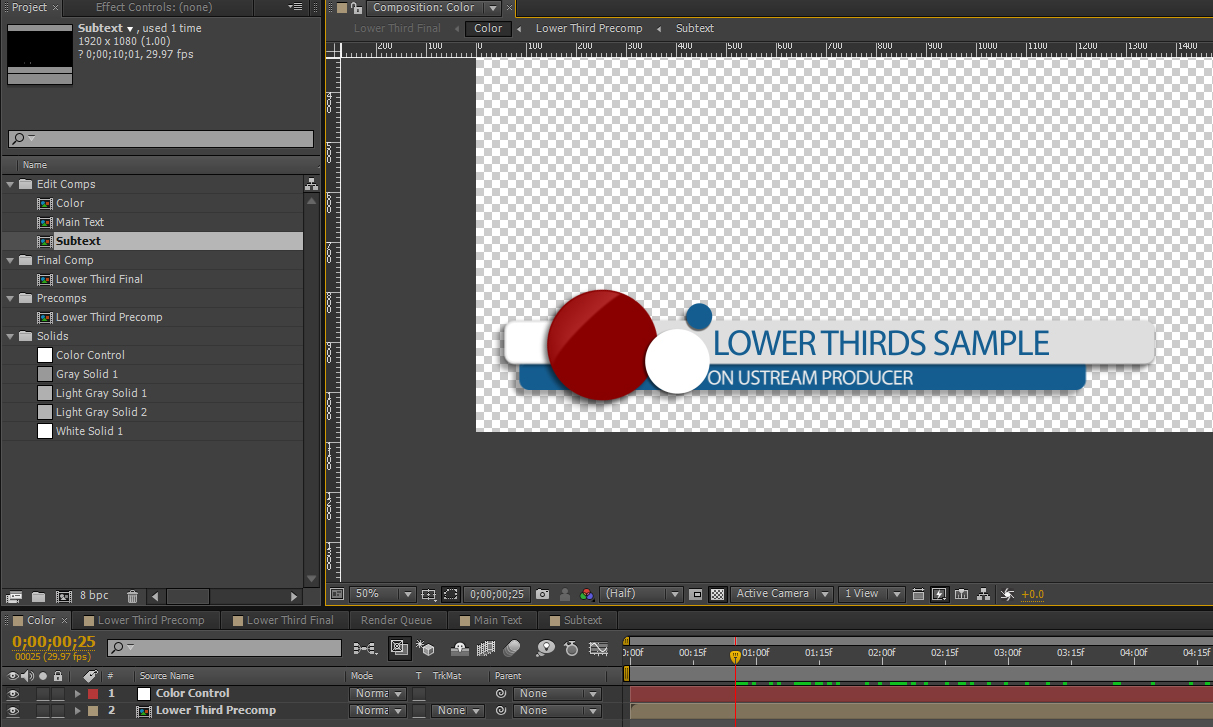Open Active Camera 3D view dropdown

(782, 594)
